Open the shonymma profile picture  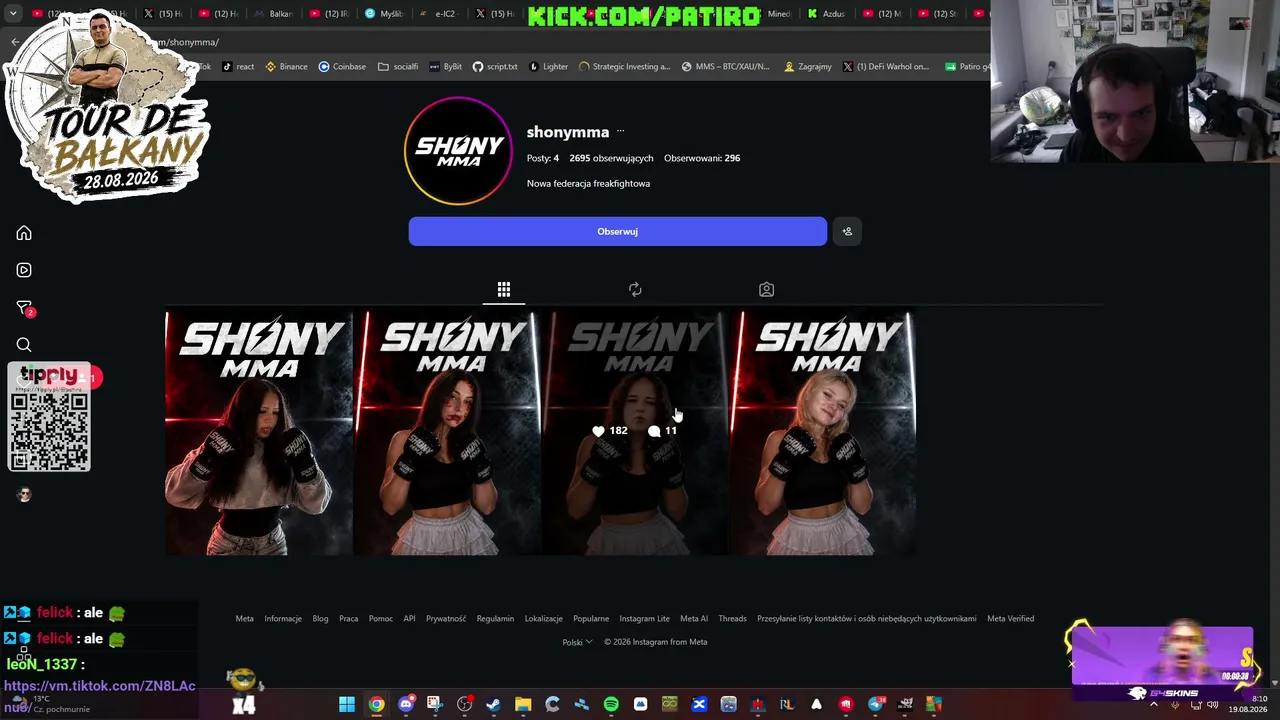click(x=458, y=151)
